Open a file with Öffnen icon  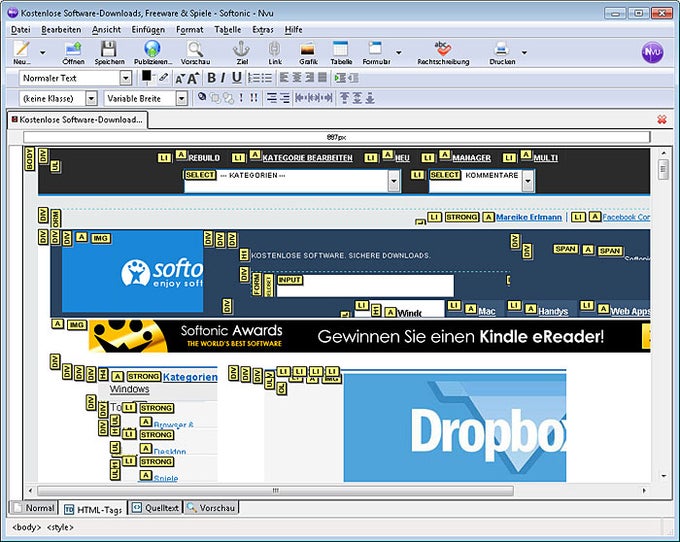click(73, 53)
